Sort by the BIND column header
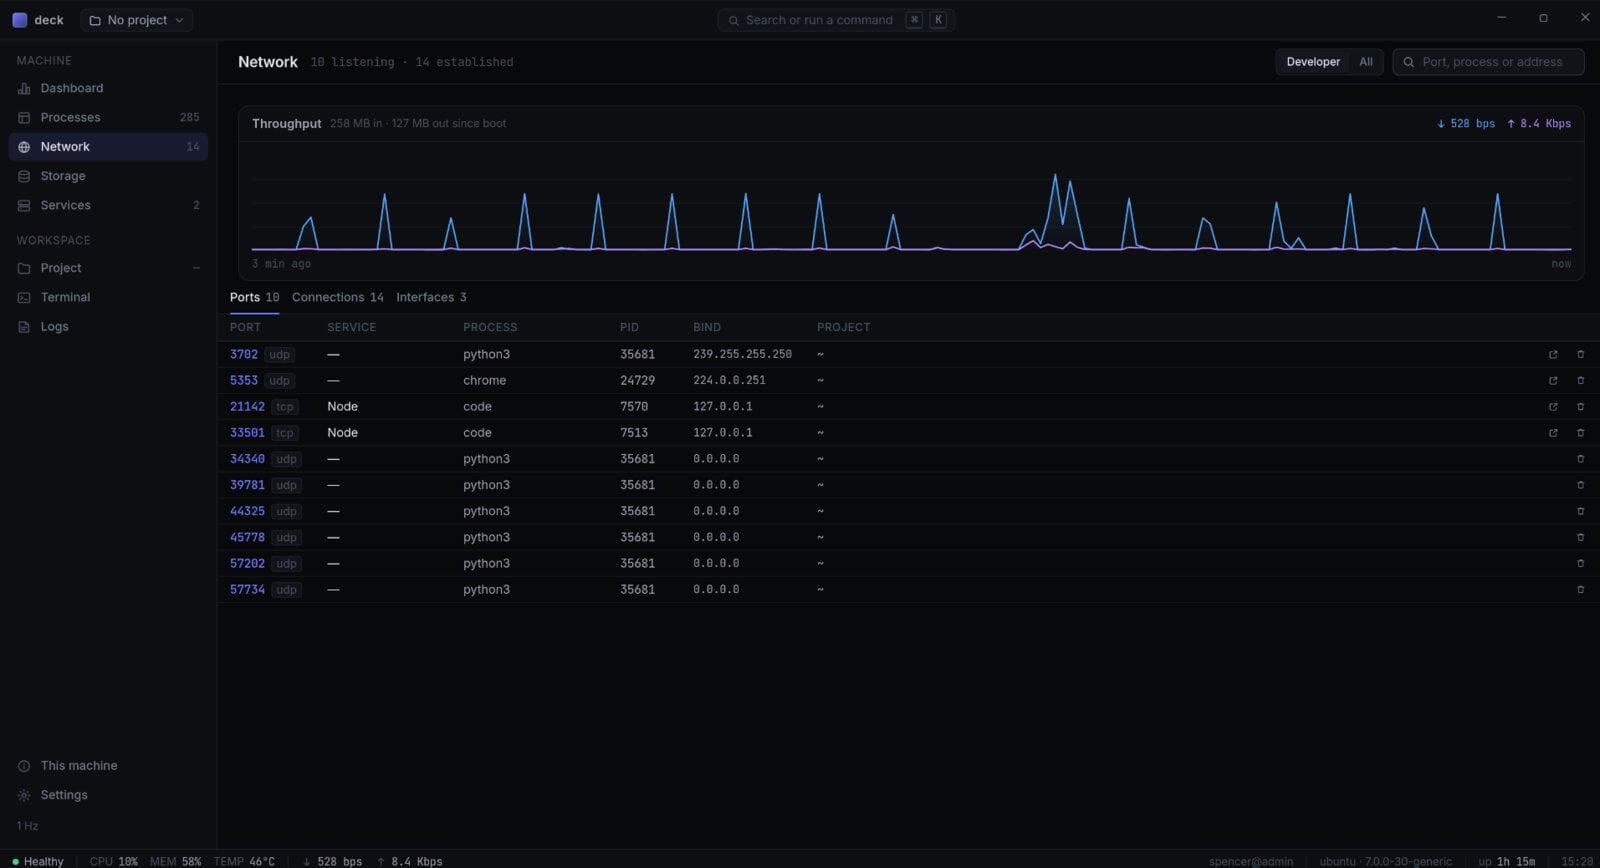This screenshot has width=1600, height=868. point(707,327)
